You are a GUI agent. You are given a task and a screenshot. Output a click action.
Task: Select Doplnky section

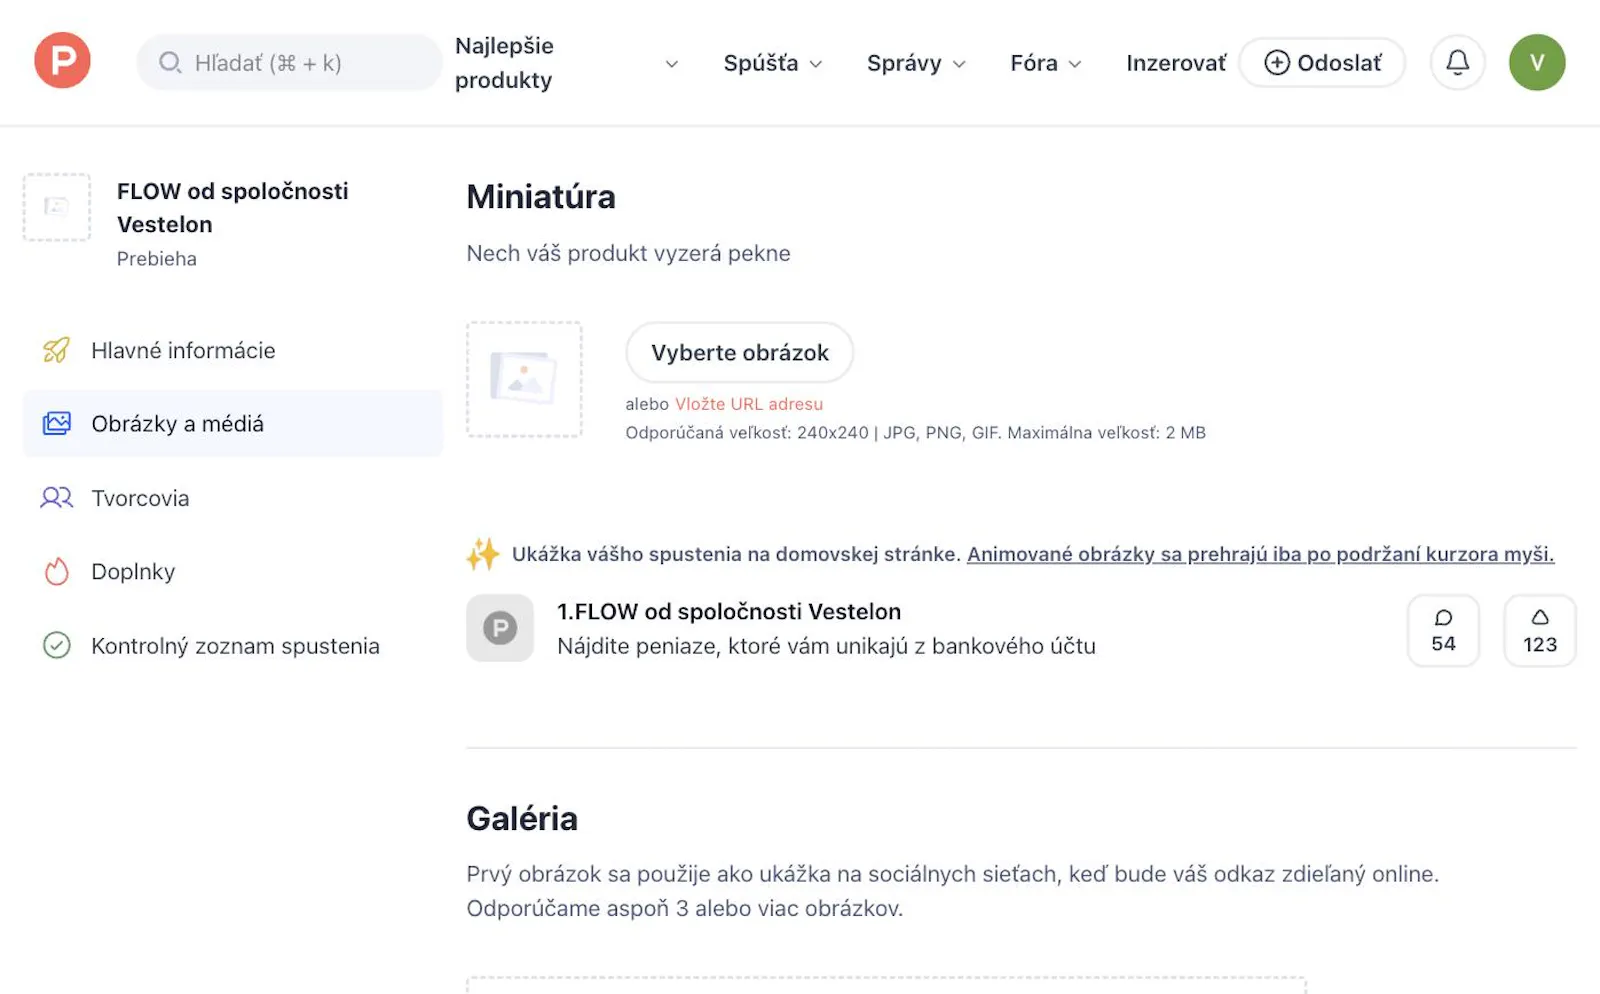pyautogui.click(x=232, y=572)
